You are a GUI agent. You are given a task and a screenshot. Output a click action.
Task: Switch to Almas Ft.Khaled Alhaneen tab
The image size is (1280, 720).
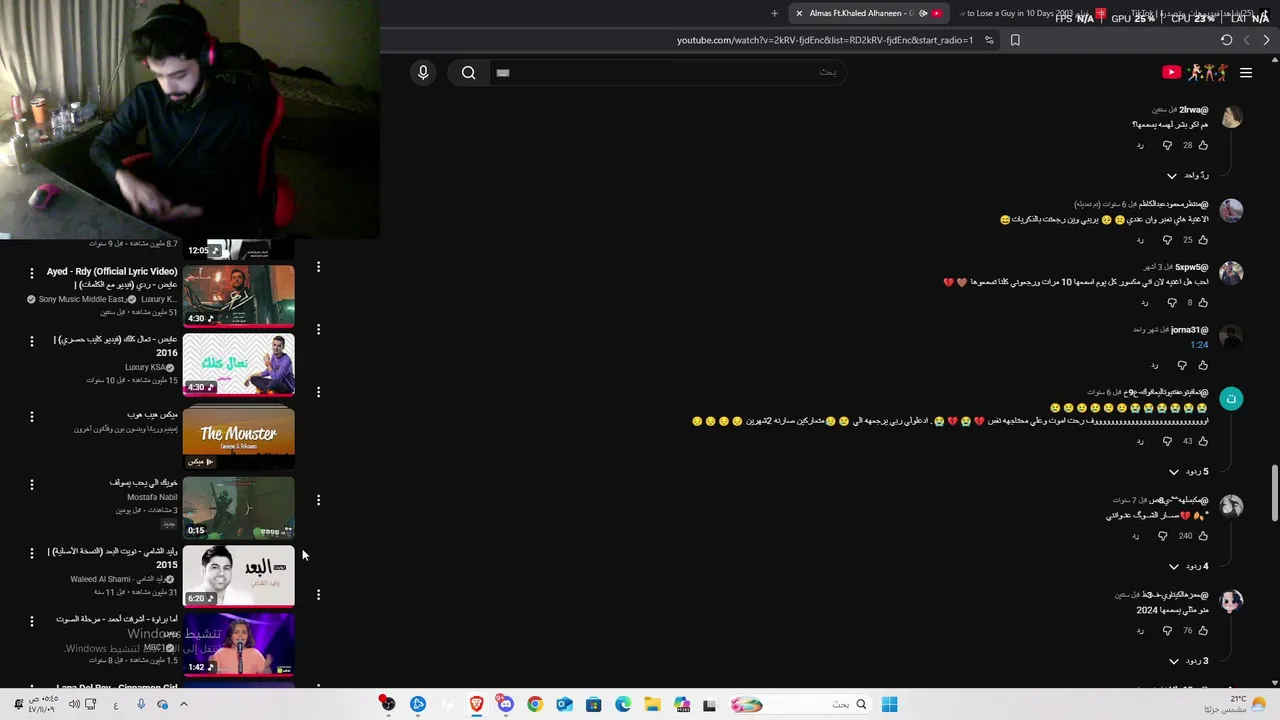click(x=867, y=13)
